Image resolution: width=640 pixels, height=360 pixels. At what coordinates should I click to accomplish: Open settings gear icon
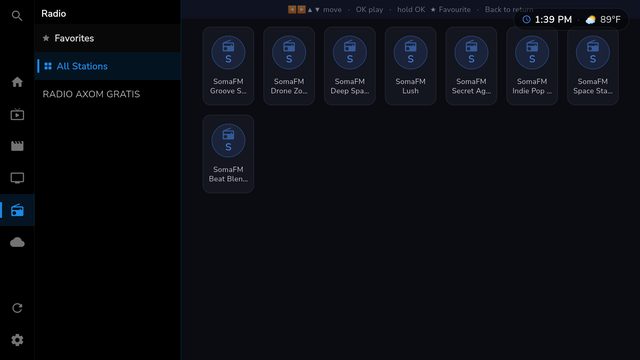17,340
